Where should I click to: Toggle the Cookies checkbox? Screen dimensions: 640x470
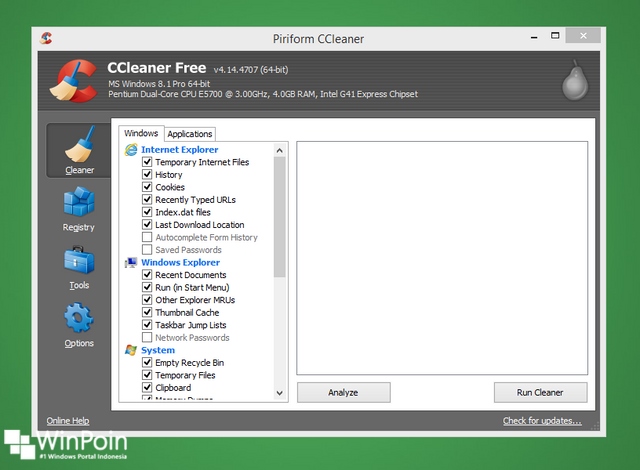[x=147, y=187]
